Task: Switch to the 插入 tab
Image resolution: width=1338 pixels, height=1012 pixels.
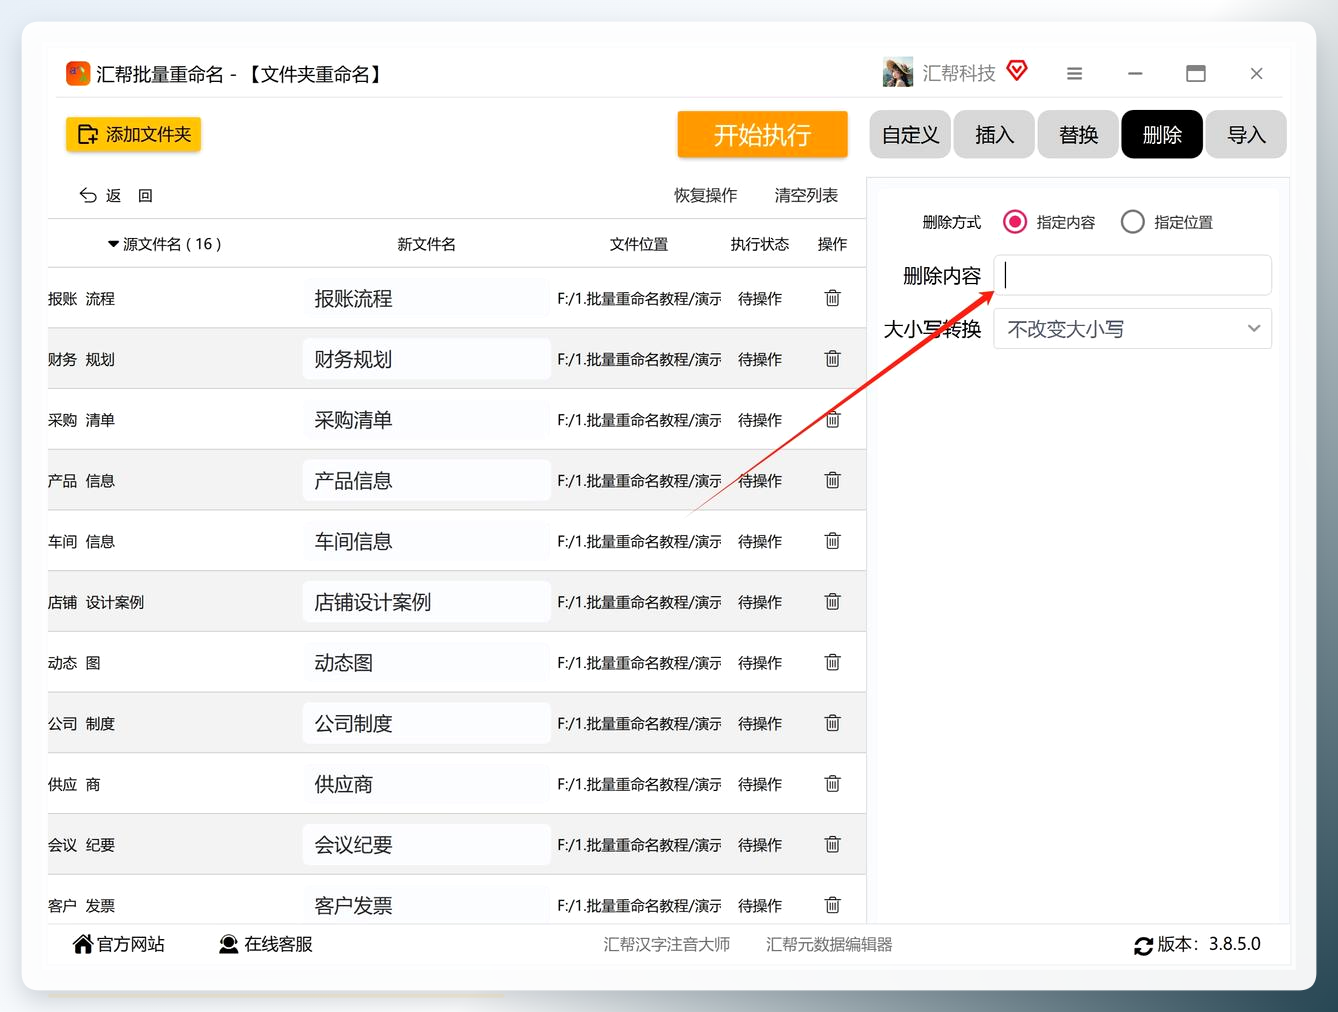Action: tap(995, 134)
